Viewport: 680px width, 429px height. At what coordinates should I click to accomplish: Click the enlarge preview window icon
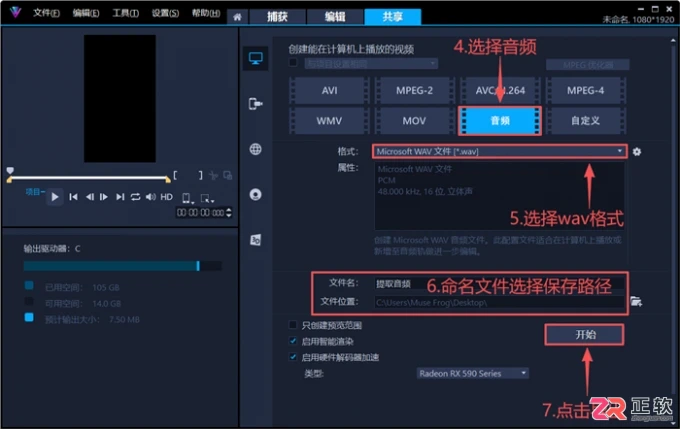[228, 176]
